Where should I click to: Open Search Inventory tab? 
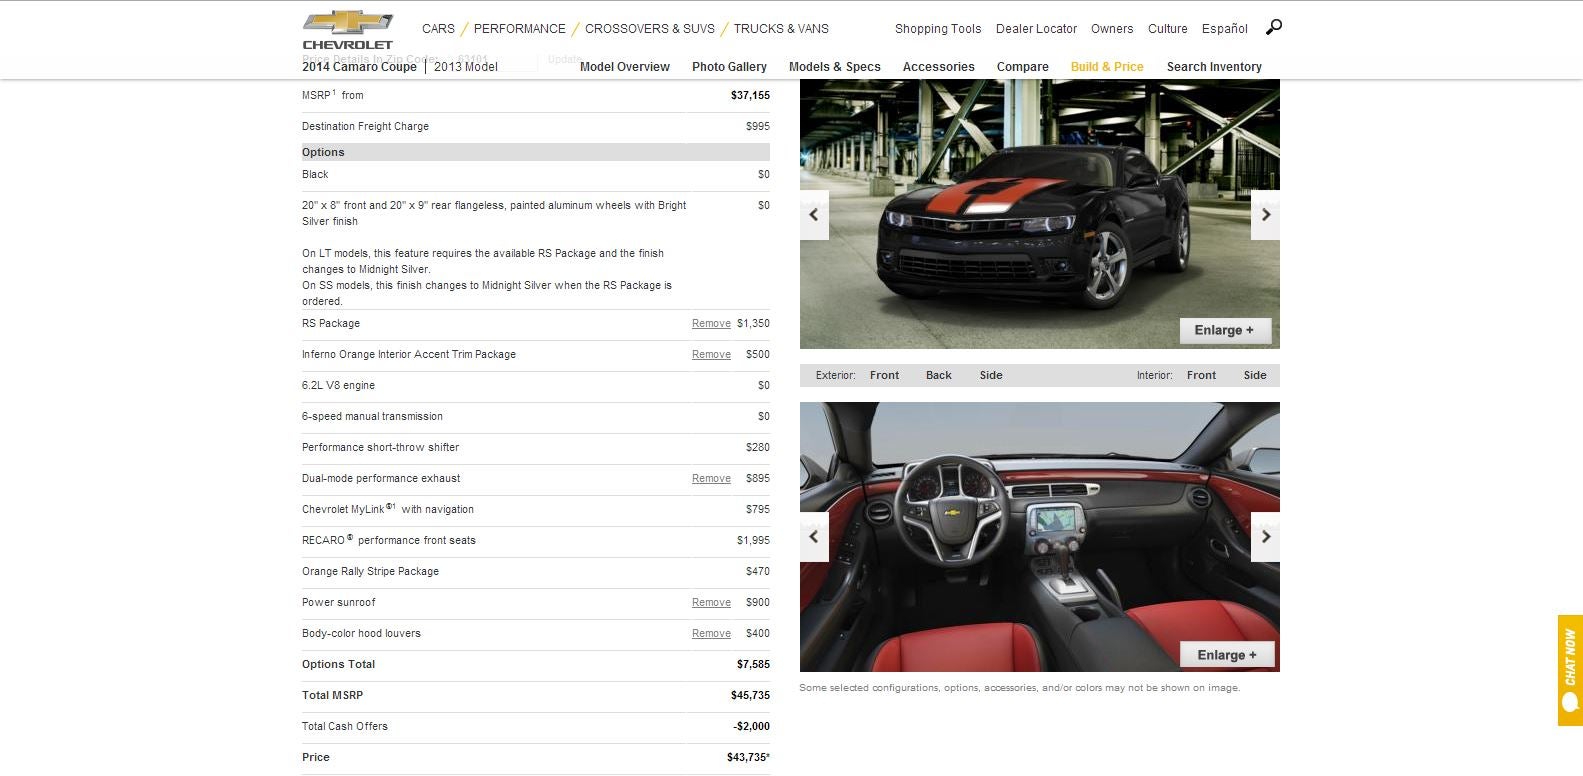(x=1214, y=67)
